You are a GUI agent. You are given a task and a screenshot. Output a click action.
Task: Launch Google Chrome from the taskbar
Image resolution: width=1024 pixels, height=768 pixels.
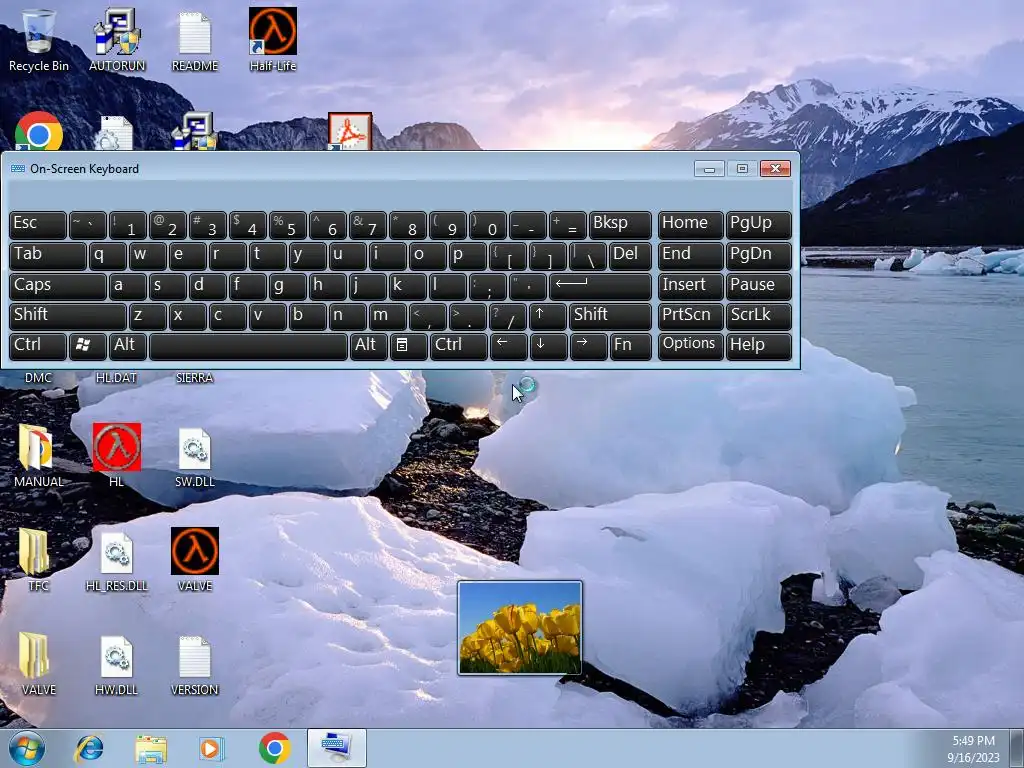coord(274,748)
